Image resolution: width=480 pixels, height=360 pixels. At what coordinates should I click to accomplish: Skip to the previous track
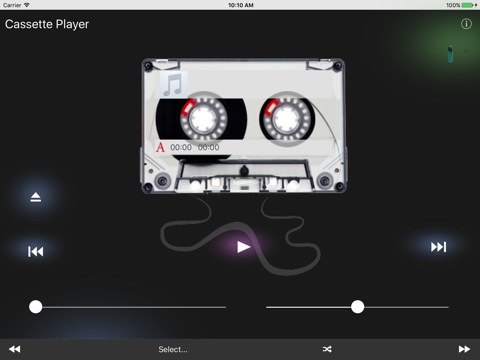click(x=36, y=251)
